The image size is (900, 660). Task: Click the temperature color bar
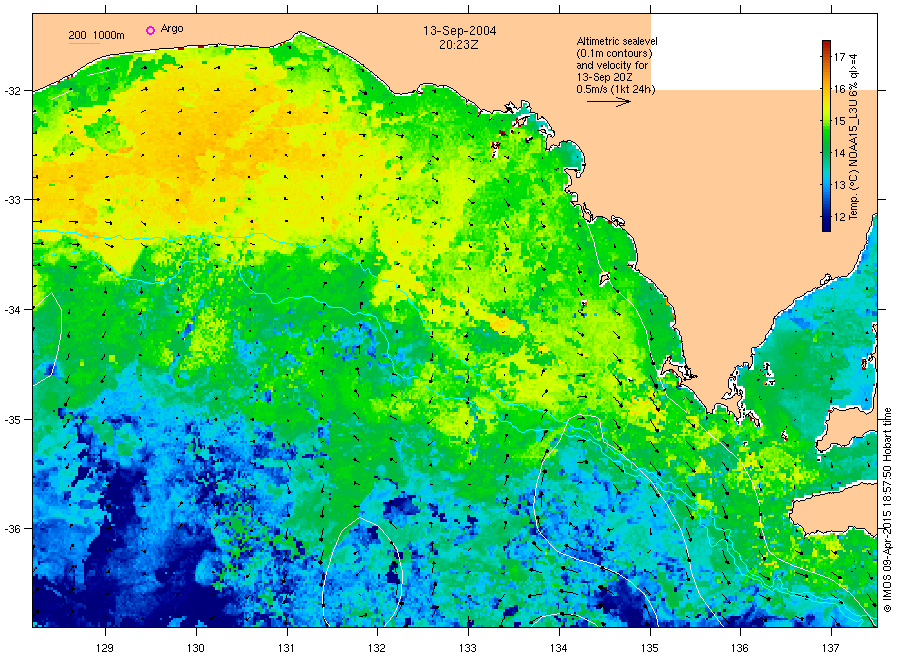826,135
